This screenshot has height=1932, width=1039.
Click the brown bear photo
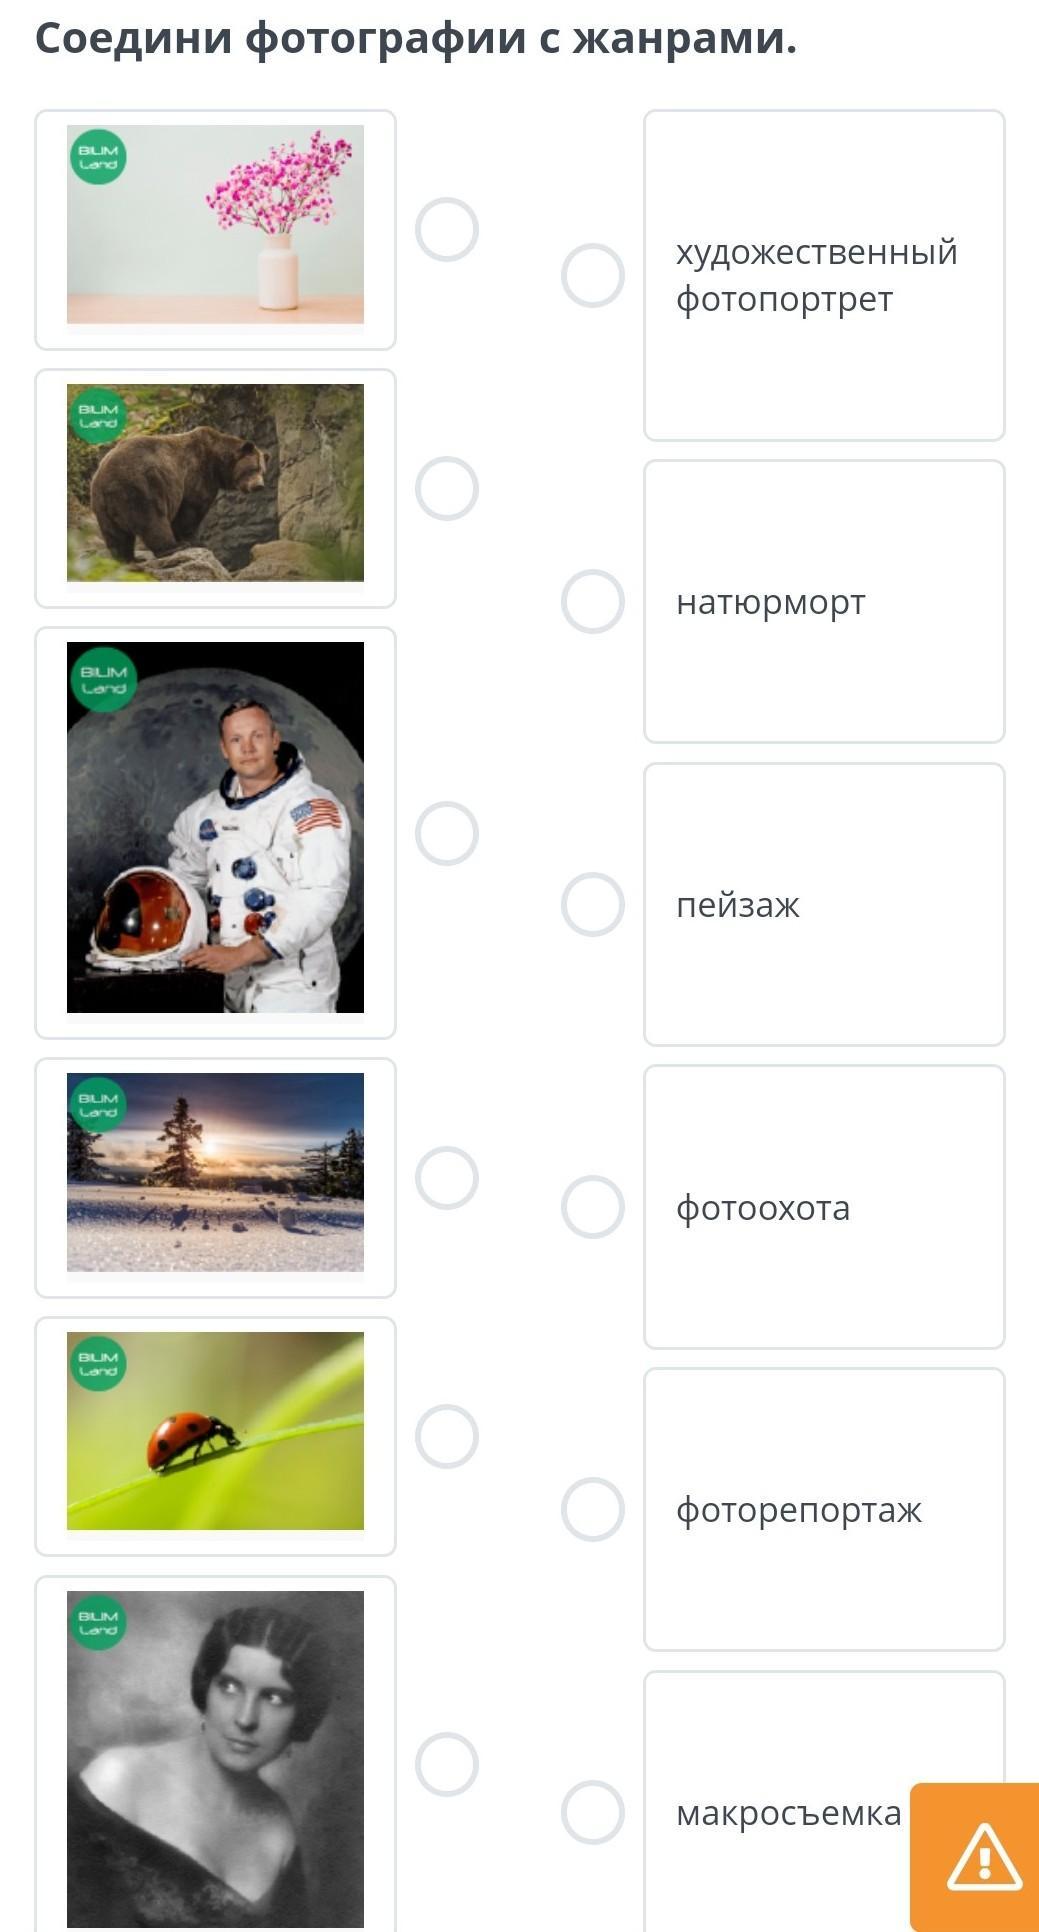pos(215,483)
